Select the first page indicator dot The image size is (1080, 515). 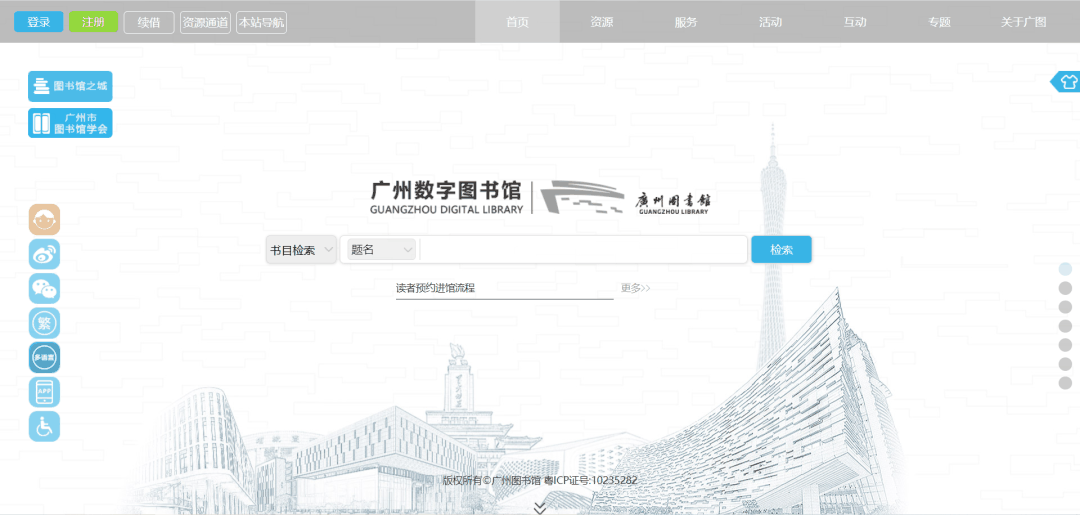click(x=1065, y=269)
